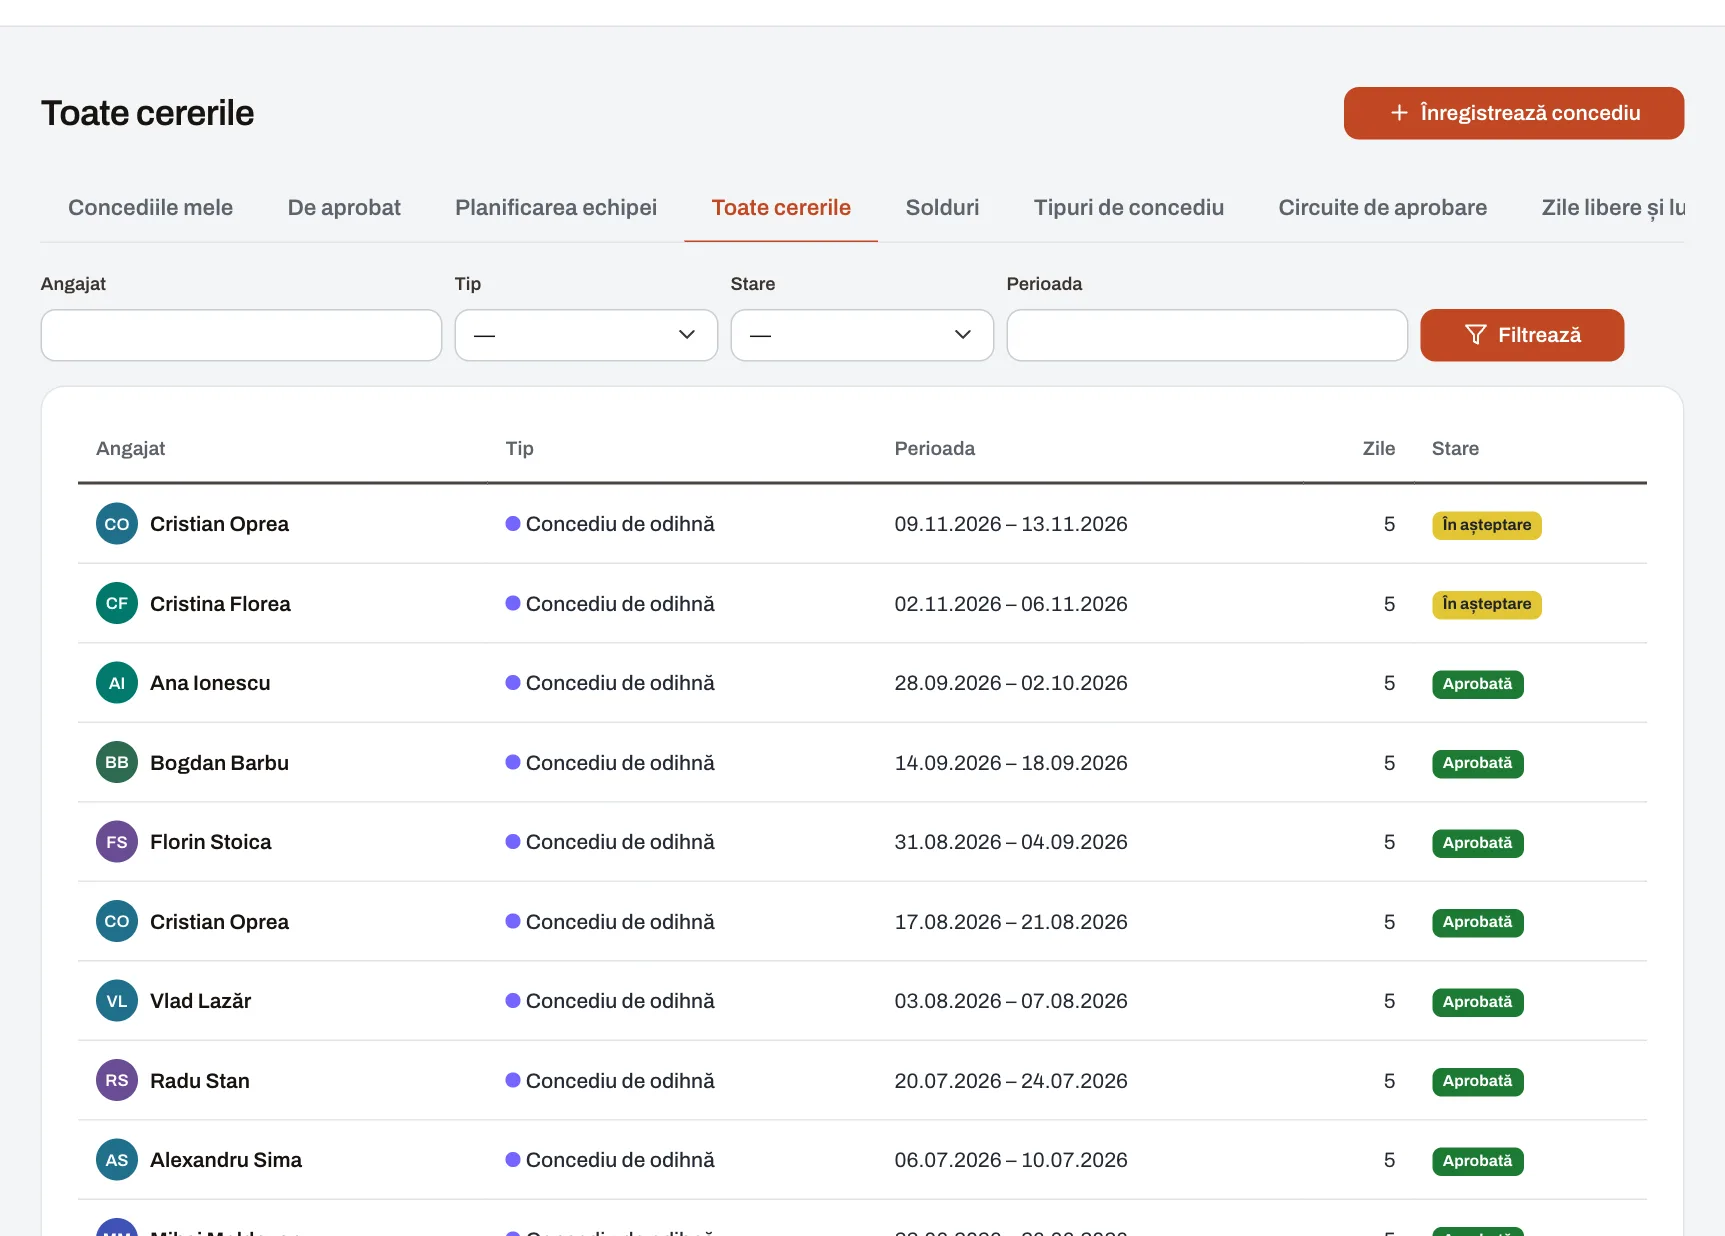Screen dimensions: 1725x1236
Task: Focus the Perioada filter input
Action: [1207, 335]
